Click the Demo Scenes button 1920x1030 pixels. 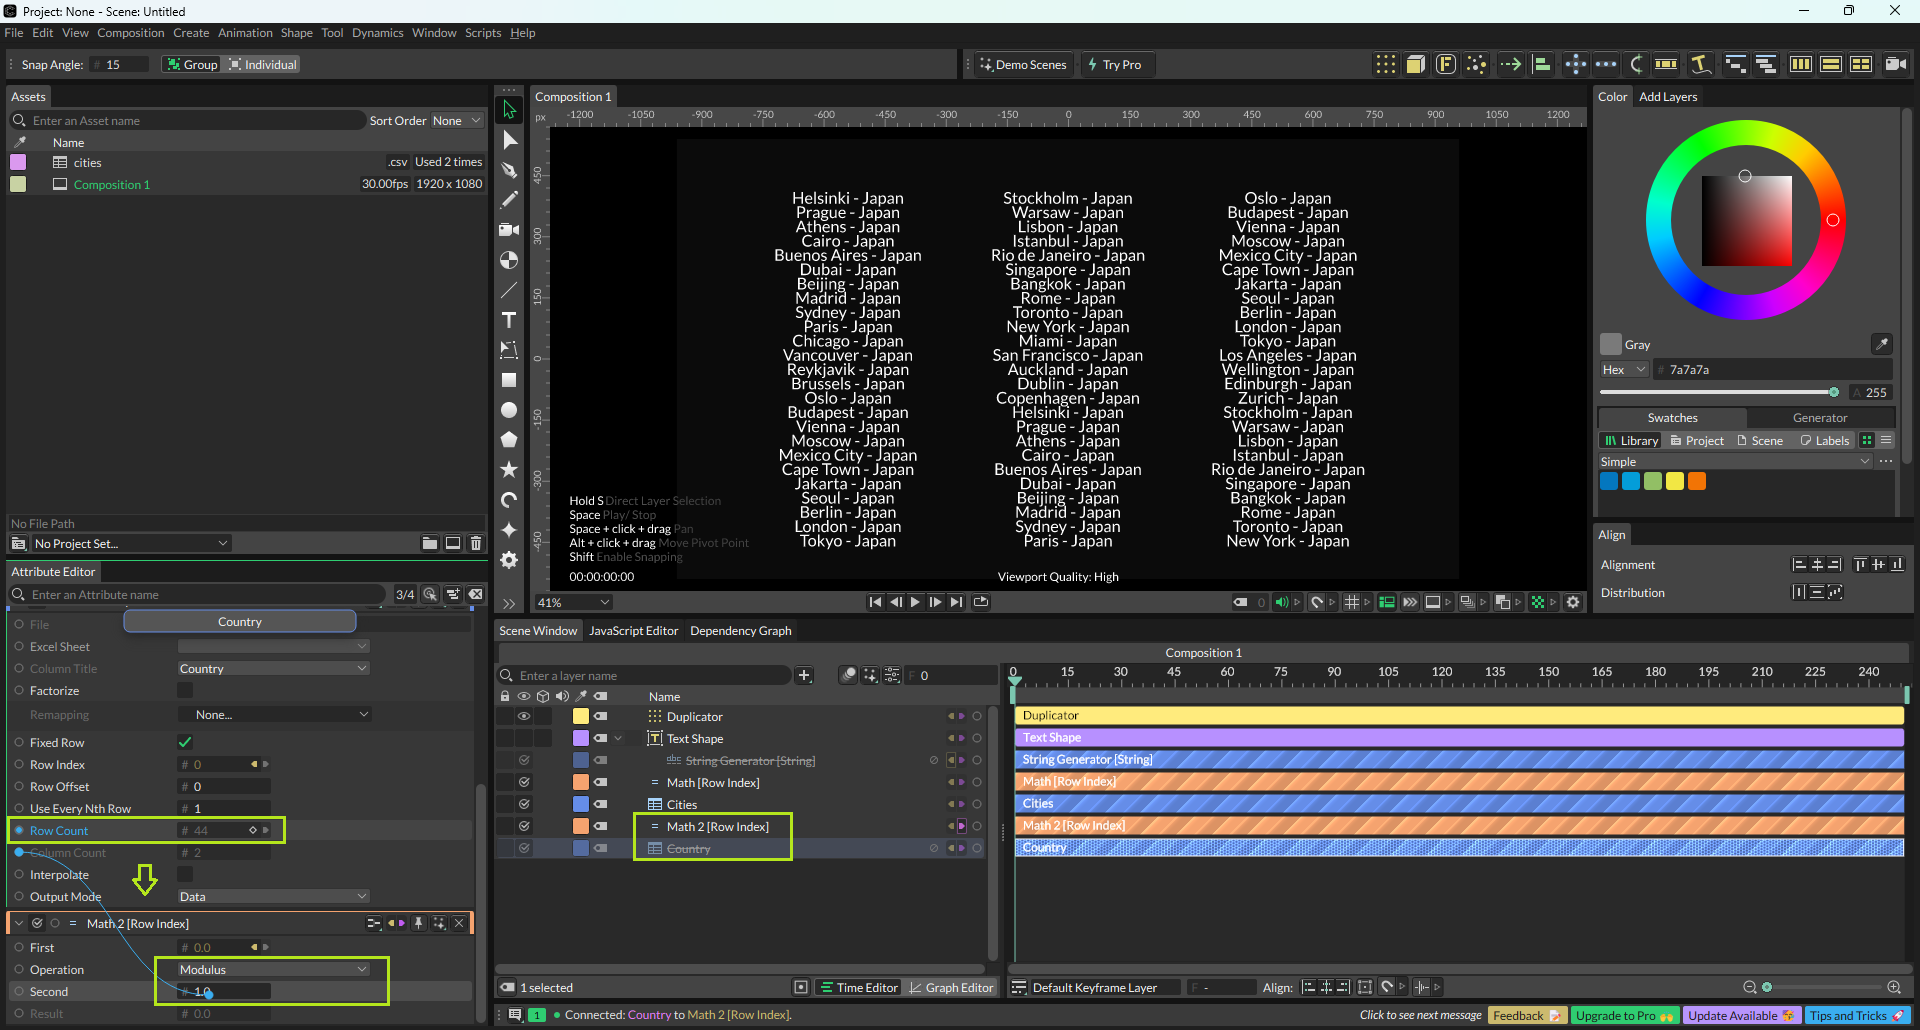[1023, 65]
